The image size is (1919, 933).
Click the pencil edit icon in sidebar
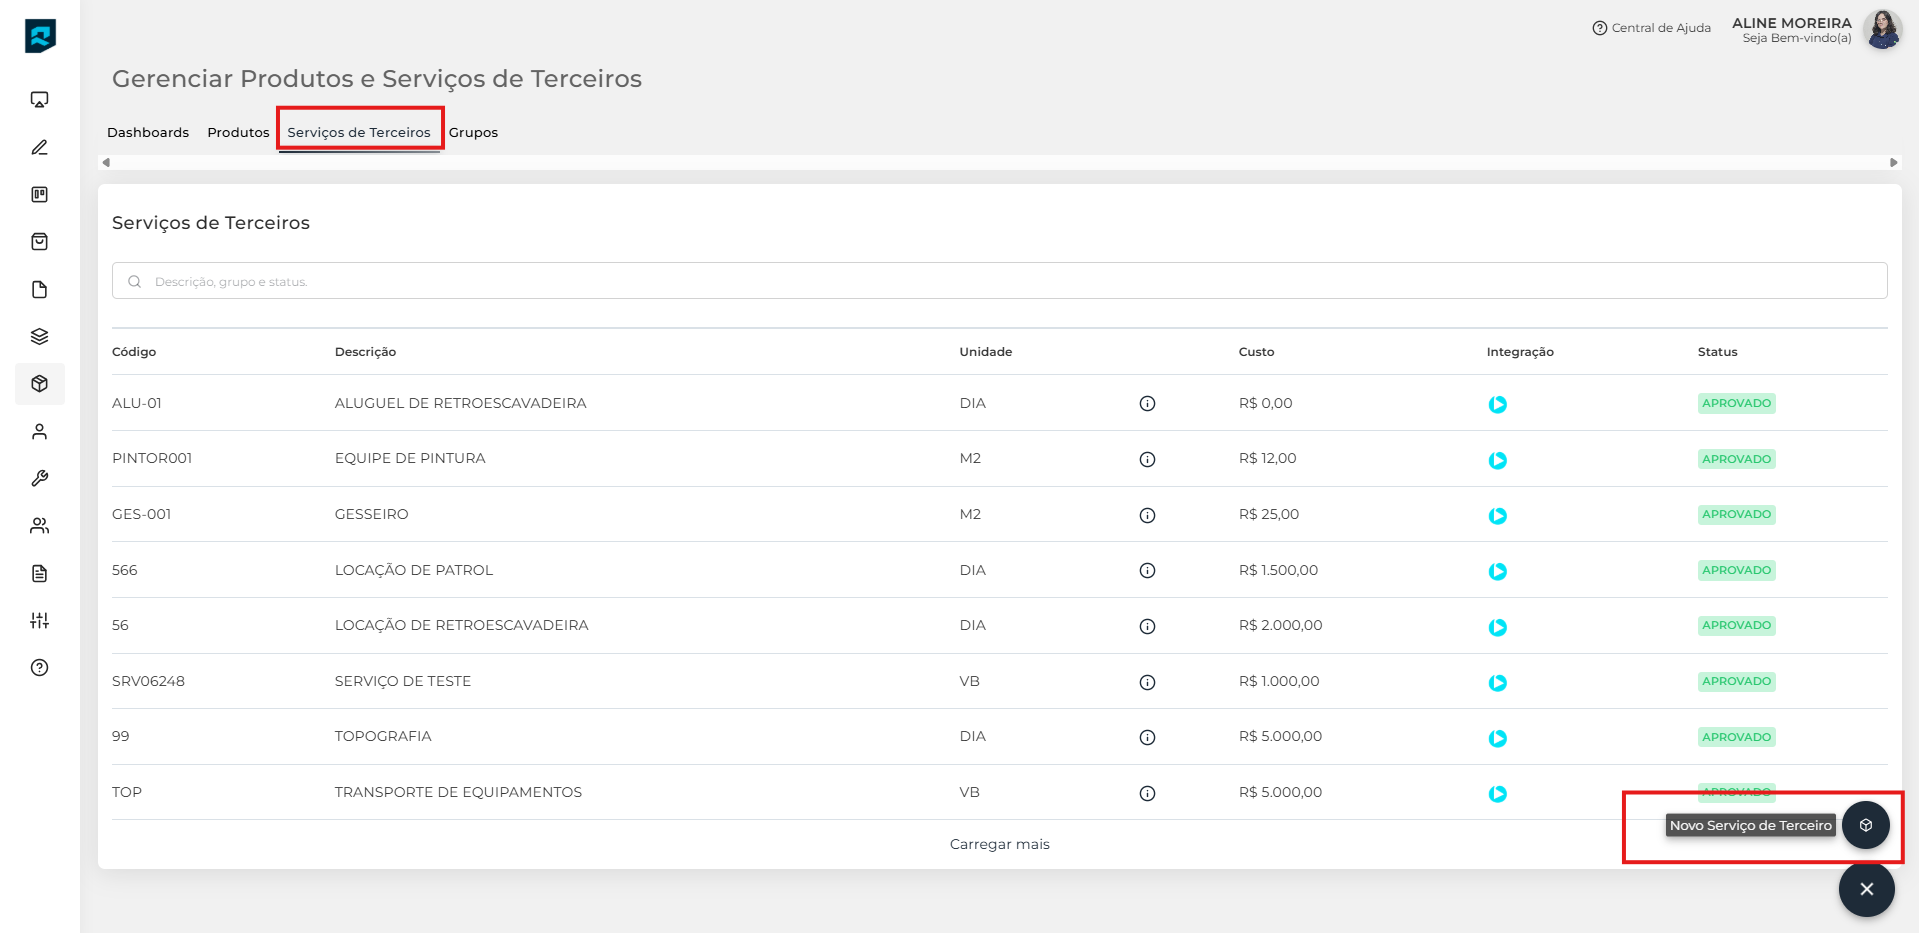coord(40,148)
